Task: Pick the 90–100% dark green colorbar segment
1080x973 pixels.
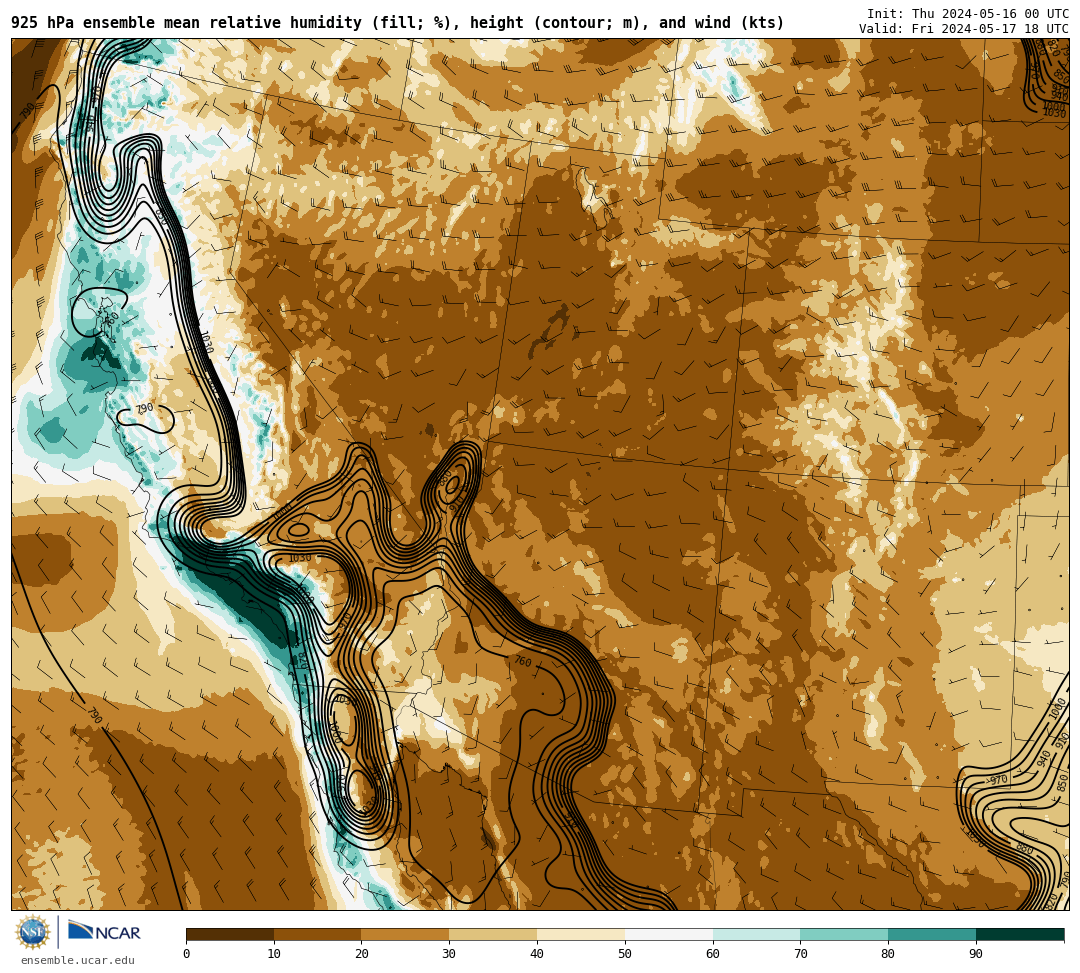Action: [1020, 934]
